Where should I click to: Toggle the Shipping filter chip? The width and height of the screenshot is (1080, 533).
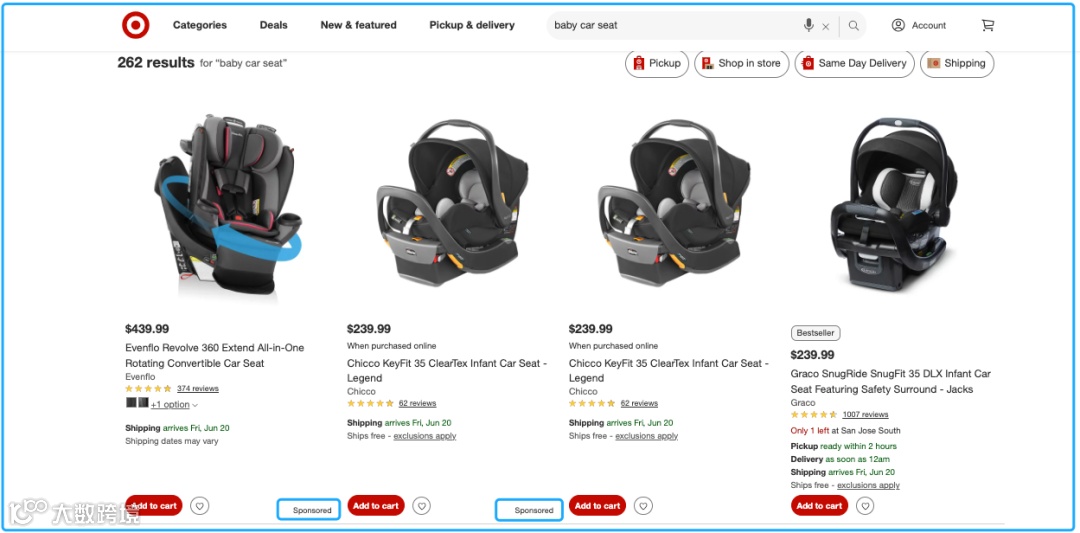[x=957, y=63]
